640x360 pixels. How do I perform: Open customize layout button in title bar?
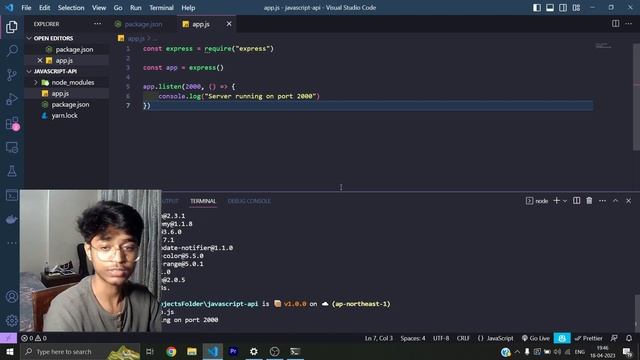tap(576, 8)
